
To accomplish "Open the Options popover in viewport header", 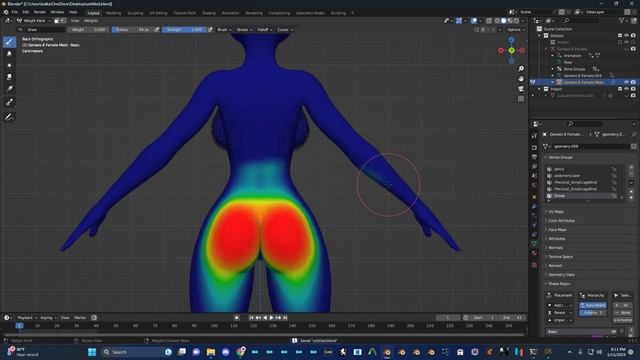I will point(515,29).
